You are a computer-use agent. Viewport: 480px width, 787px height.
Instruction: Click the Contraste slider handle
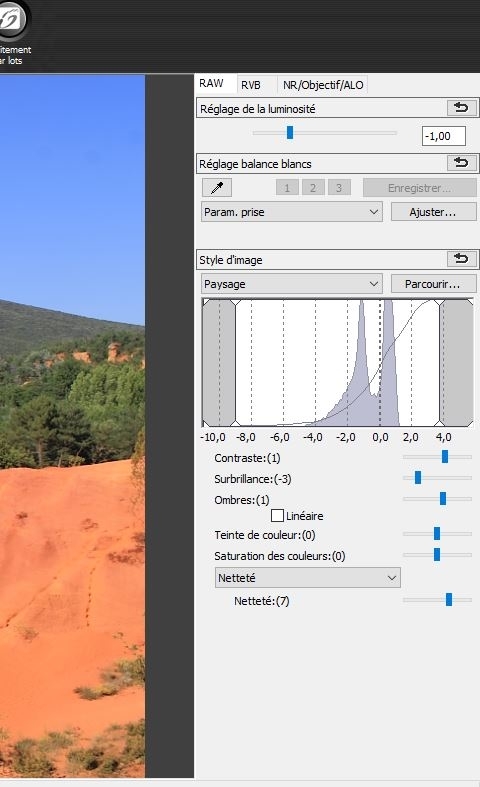tap(445, 456)
